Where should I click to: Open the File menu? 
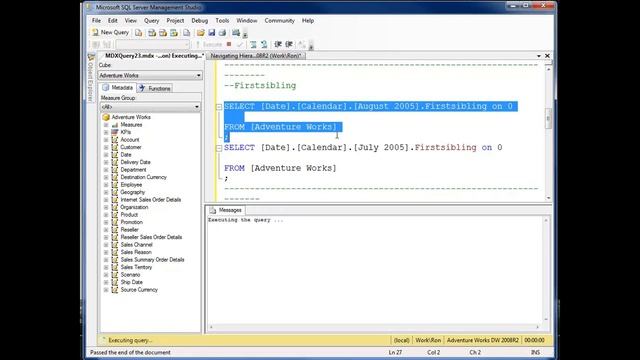click(x=96, y=20)
